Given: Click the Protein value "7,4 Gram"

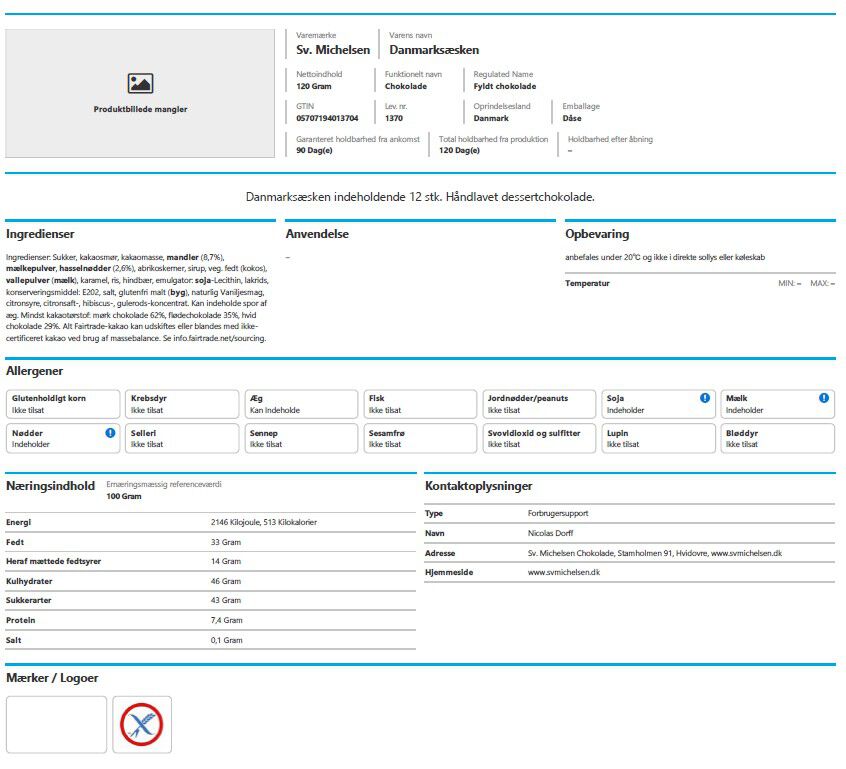Looking at the screenshot, I should point(227,621).
